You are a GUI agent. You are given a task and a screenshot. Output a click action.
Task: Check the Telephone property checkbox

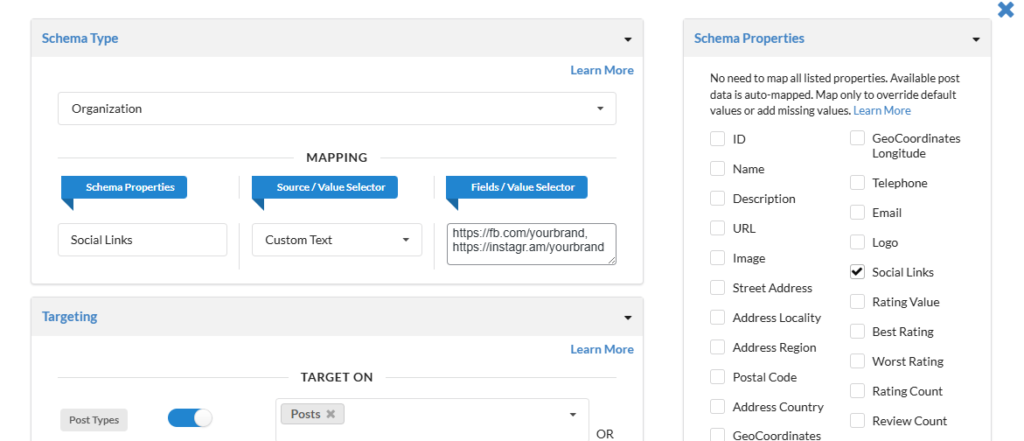tap(857, 183)
